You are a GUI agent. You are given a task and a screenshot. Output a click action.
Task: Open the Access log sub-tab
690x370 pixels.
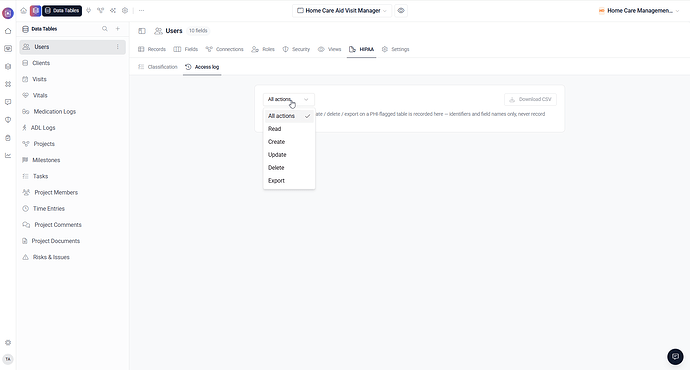pyautogui.click(x=202, y=67)
